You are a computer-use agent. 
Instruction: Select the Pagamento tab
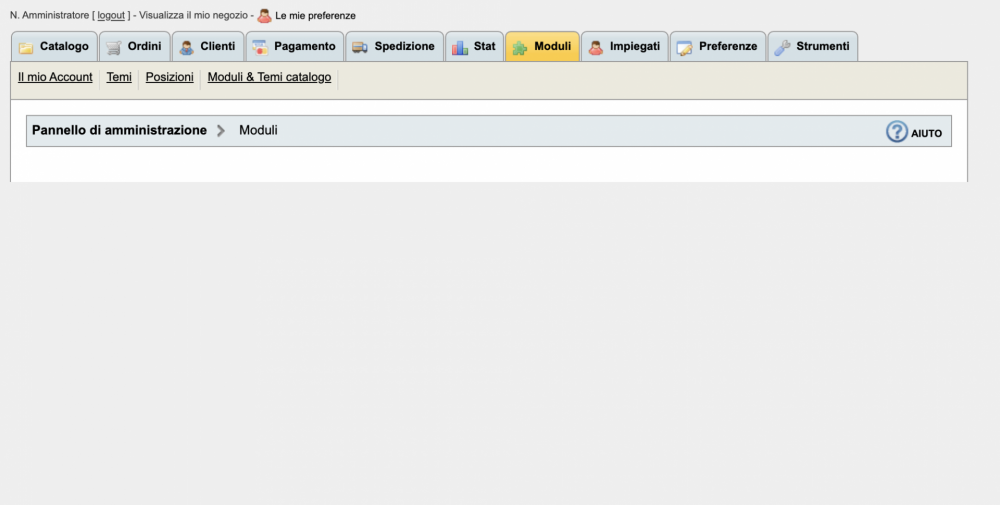click(295, 47)
